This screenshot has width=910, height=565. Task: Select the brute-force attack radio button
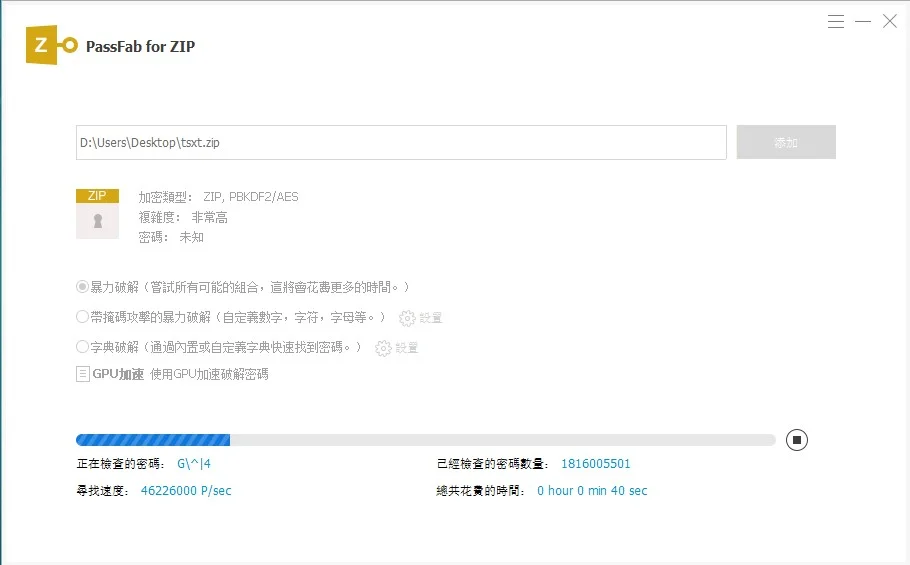[82, 287]
